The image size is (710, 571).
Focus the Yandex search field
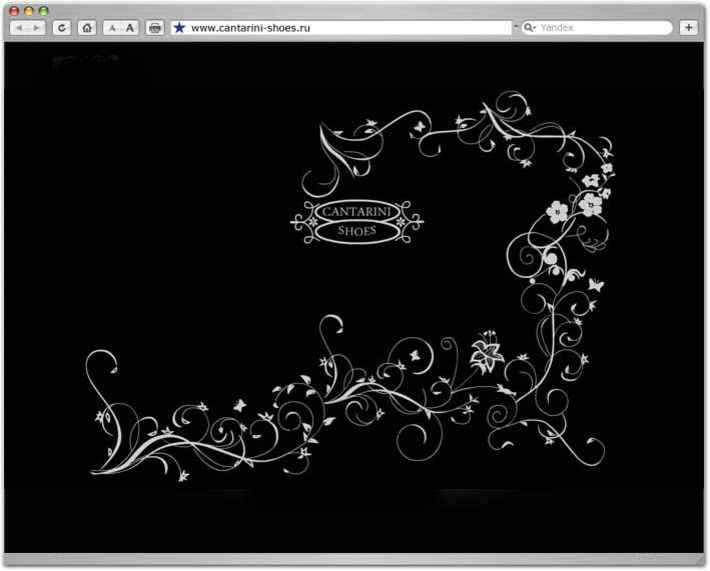597,28
